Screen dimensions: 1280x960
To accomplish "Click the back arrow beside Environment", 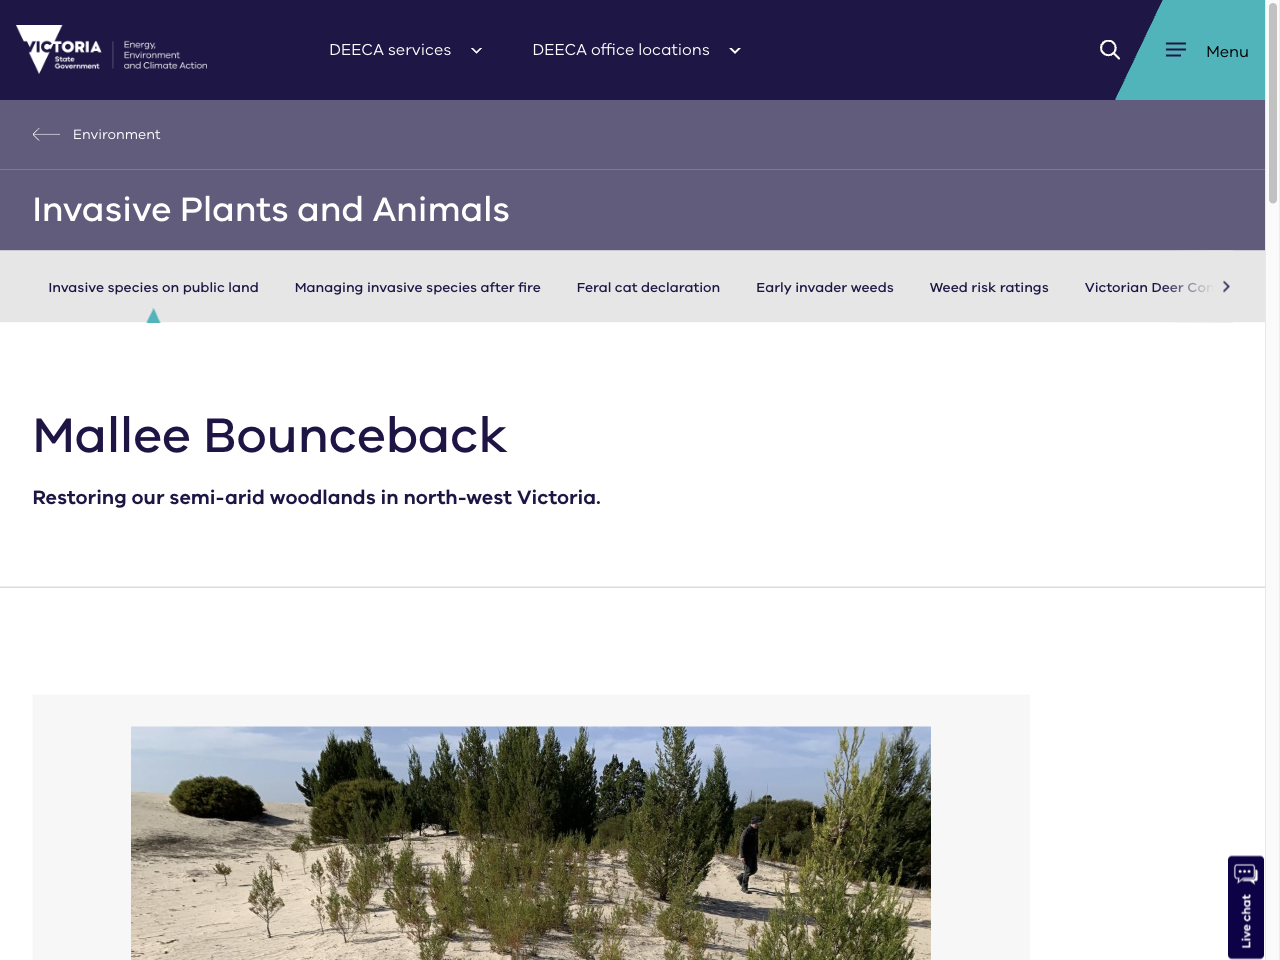I will 46,134.
